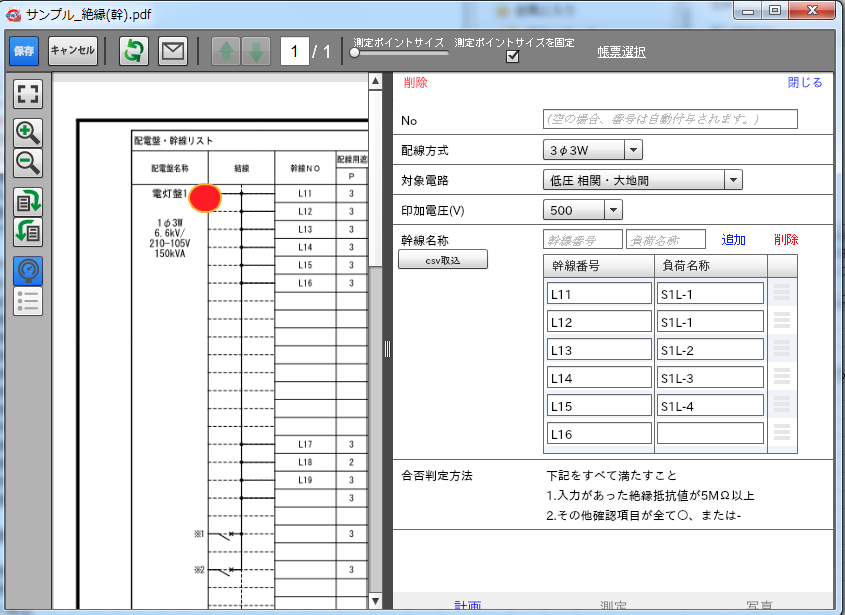Viewport: 845px width, 615px height.
Task: Rotate the page clockwise
Action: coord(28,201)
